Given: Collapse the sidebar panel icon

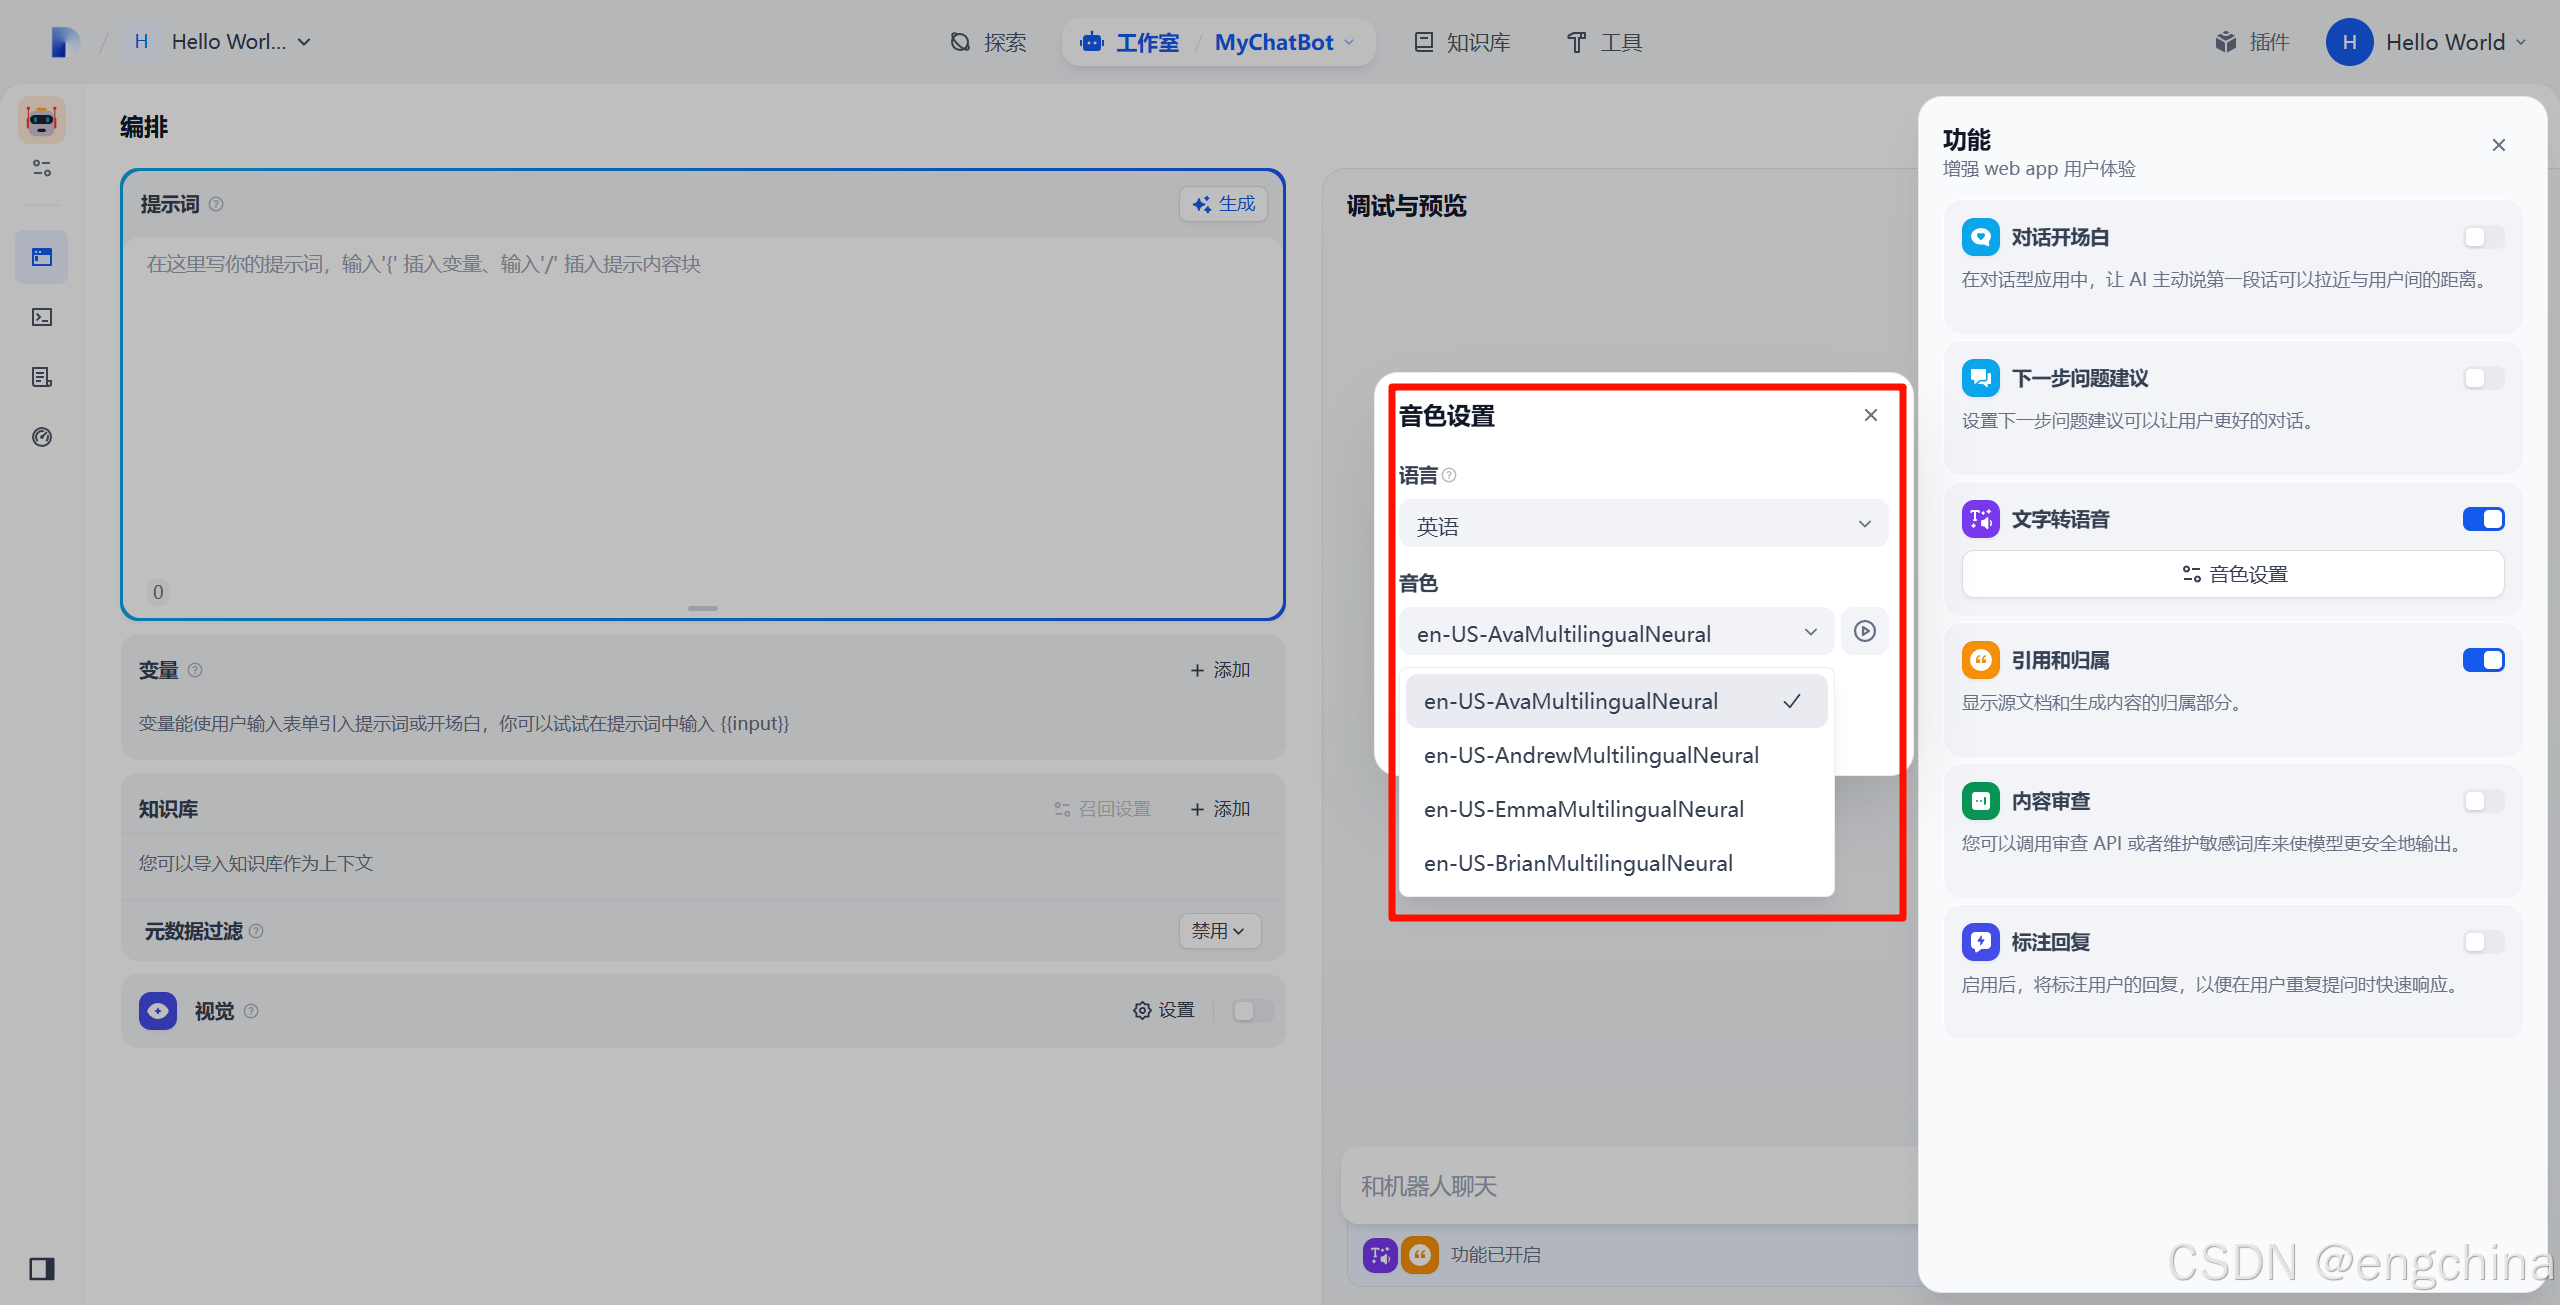Looking at the screenshot, I should [x=42, y=1269].
